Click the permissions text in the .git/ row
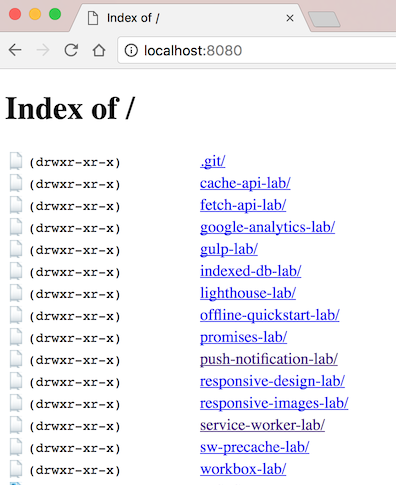 75,163
